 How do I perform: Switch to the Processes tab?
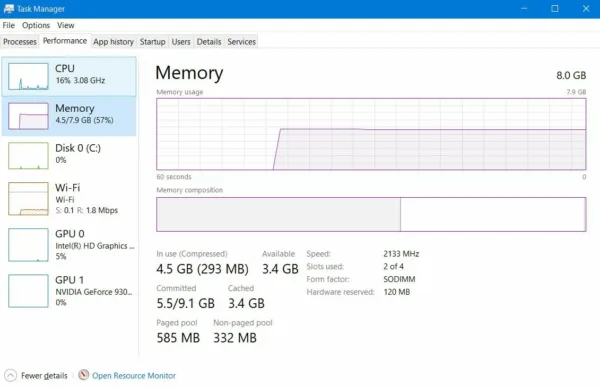[20, 42]
